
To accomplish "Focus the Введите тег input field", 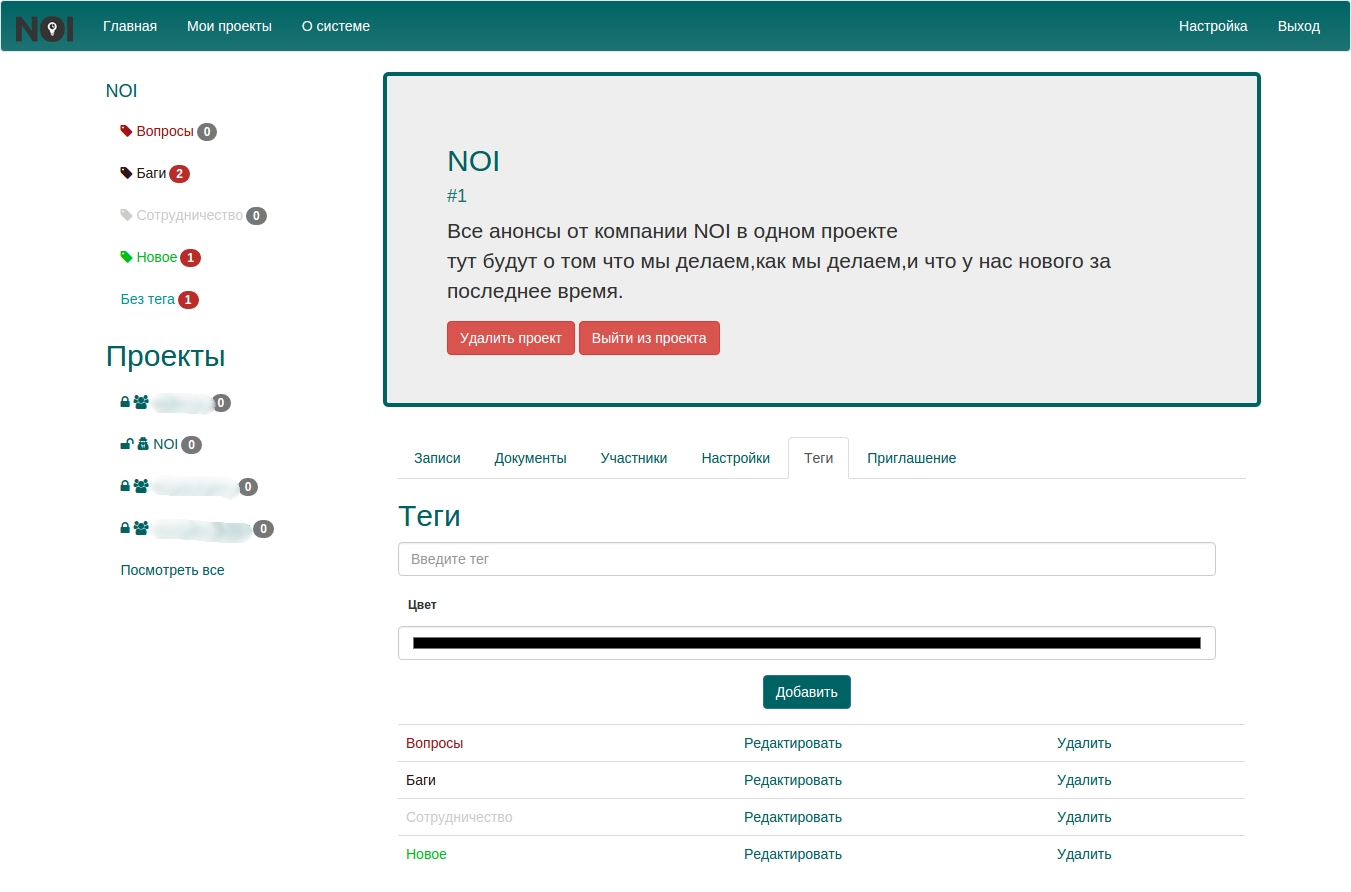I will 807,559.
